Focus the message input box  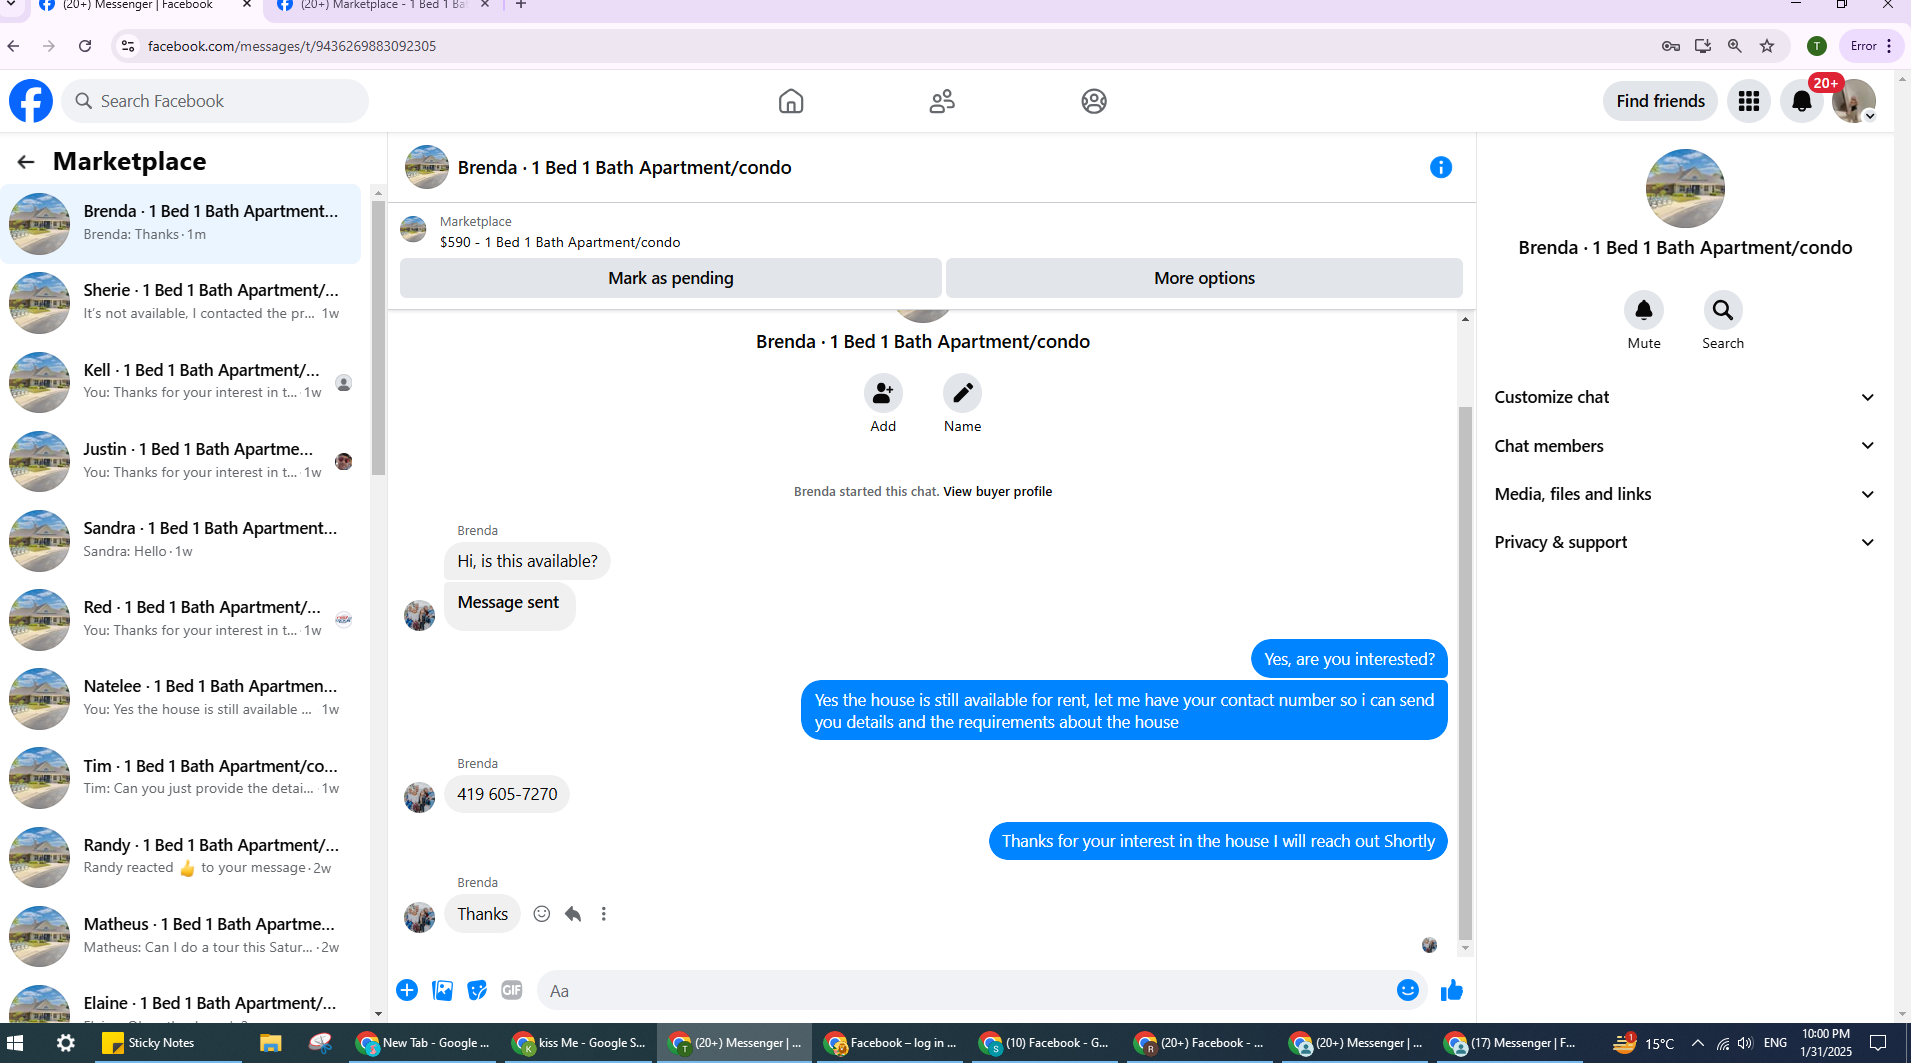(x=964, y=991)
